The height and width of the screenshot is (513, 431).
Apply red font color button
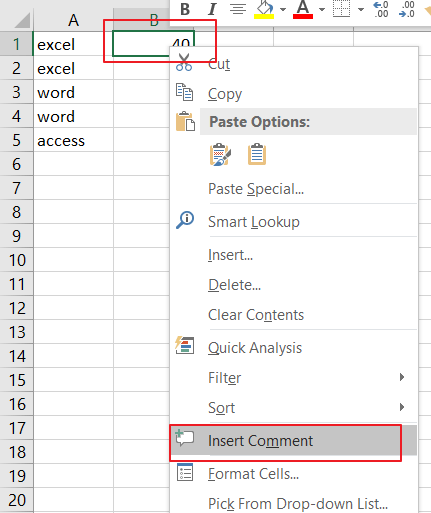(x=303, y=9)
